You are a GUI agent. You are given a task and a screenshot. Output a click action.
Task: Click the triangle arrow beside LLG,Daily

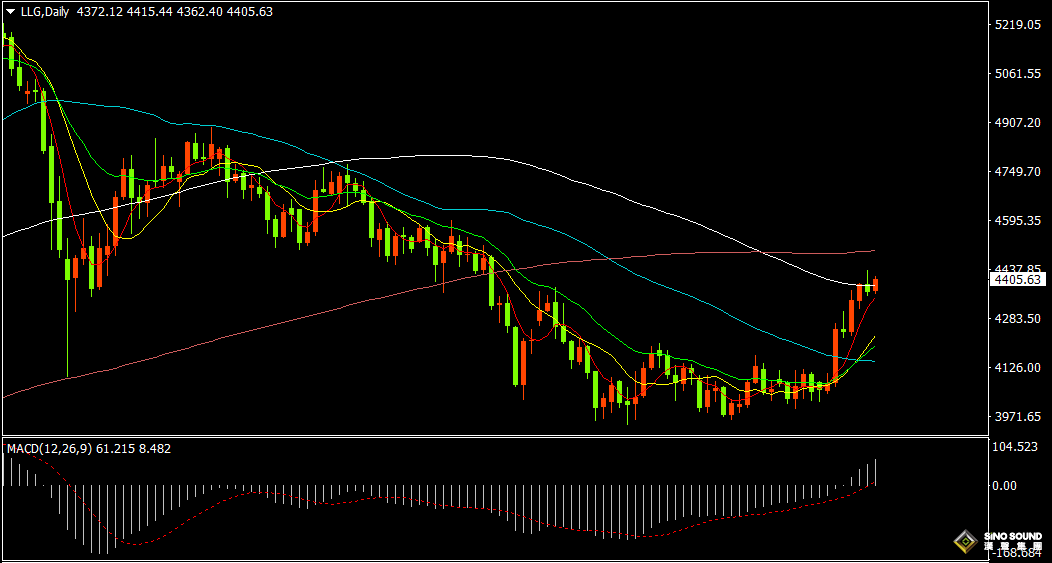(11, 12)
